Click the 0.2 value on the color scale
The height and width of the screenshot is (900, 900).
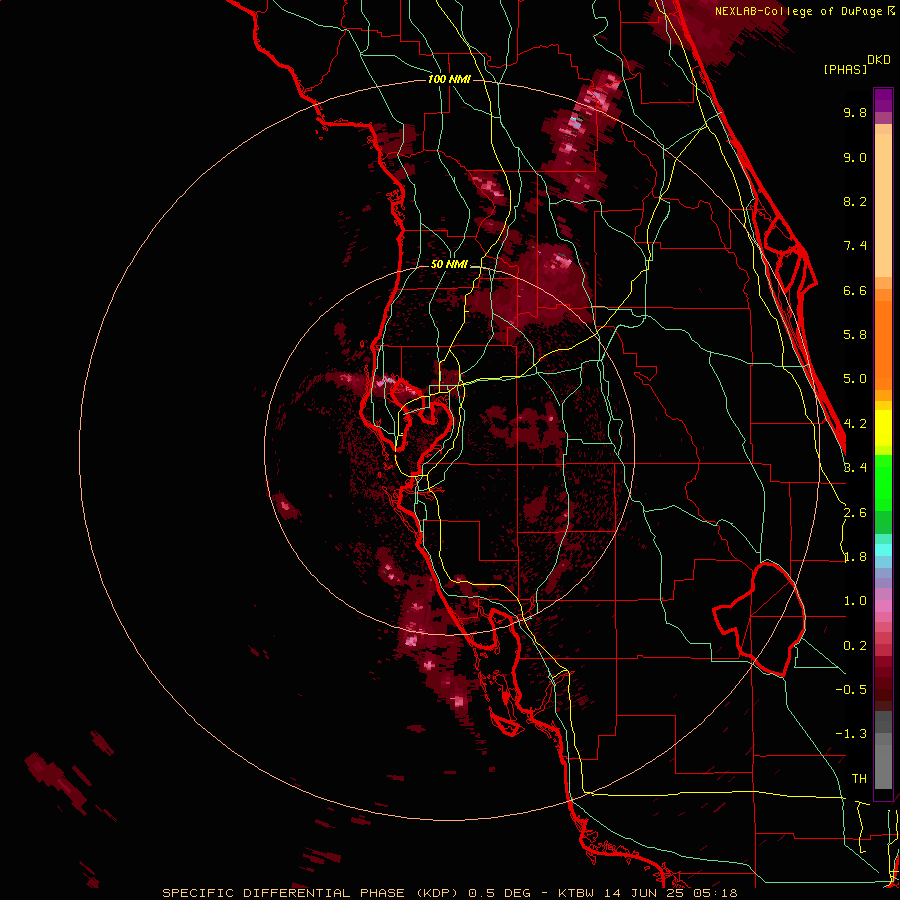click(x=855, y=646)
